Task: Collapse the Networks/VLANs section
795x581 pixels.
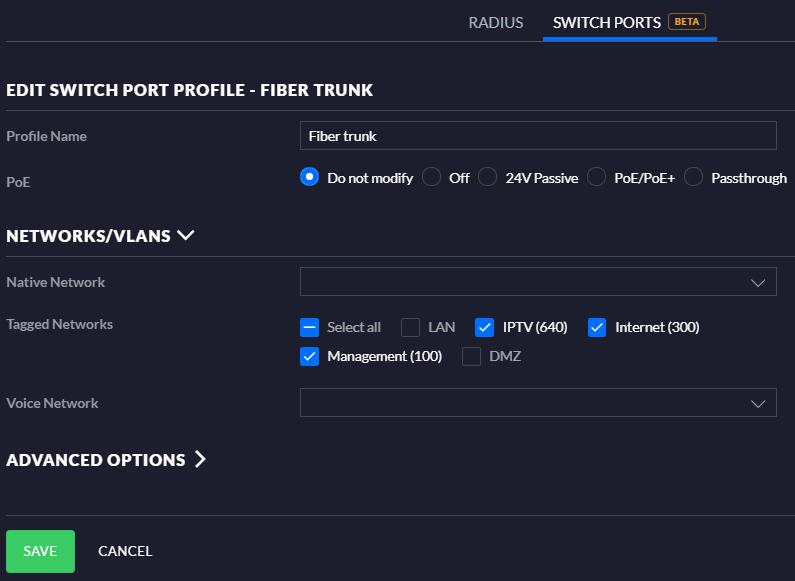Action: click(x=185, y=236)
